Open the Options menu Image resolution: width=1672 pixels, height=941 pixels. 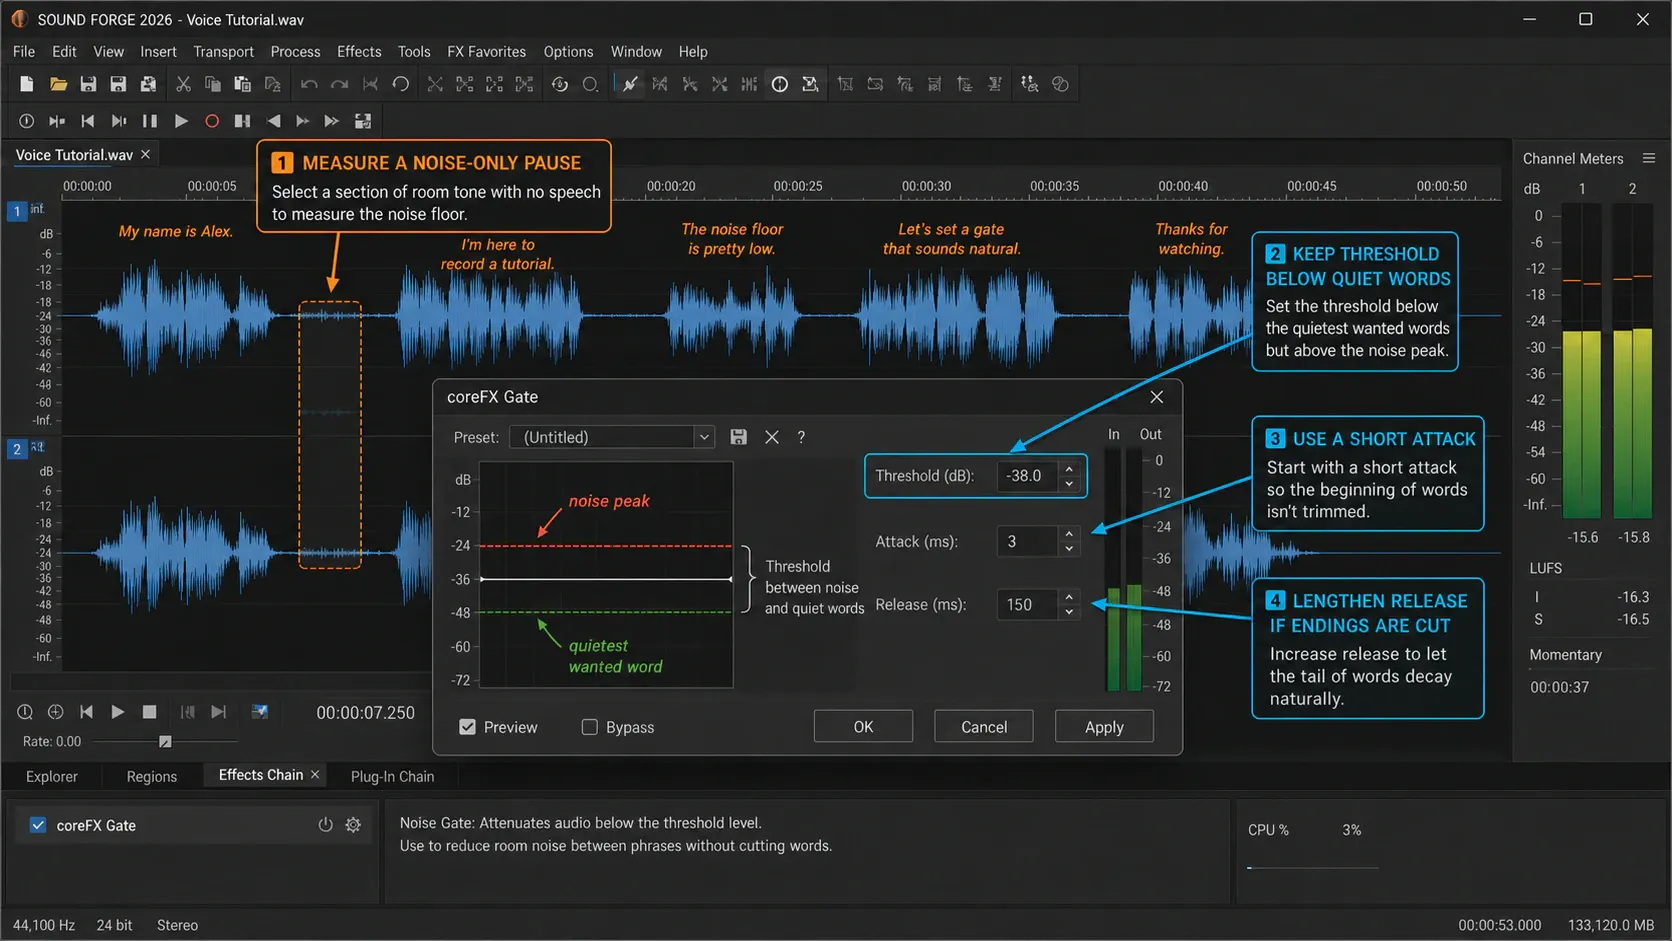point(568,52)
